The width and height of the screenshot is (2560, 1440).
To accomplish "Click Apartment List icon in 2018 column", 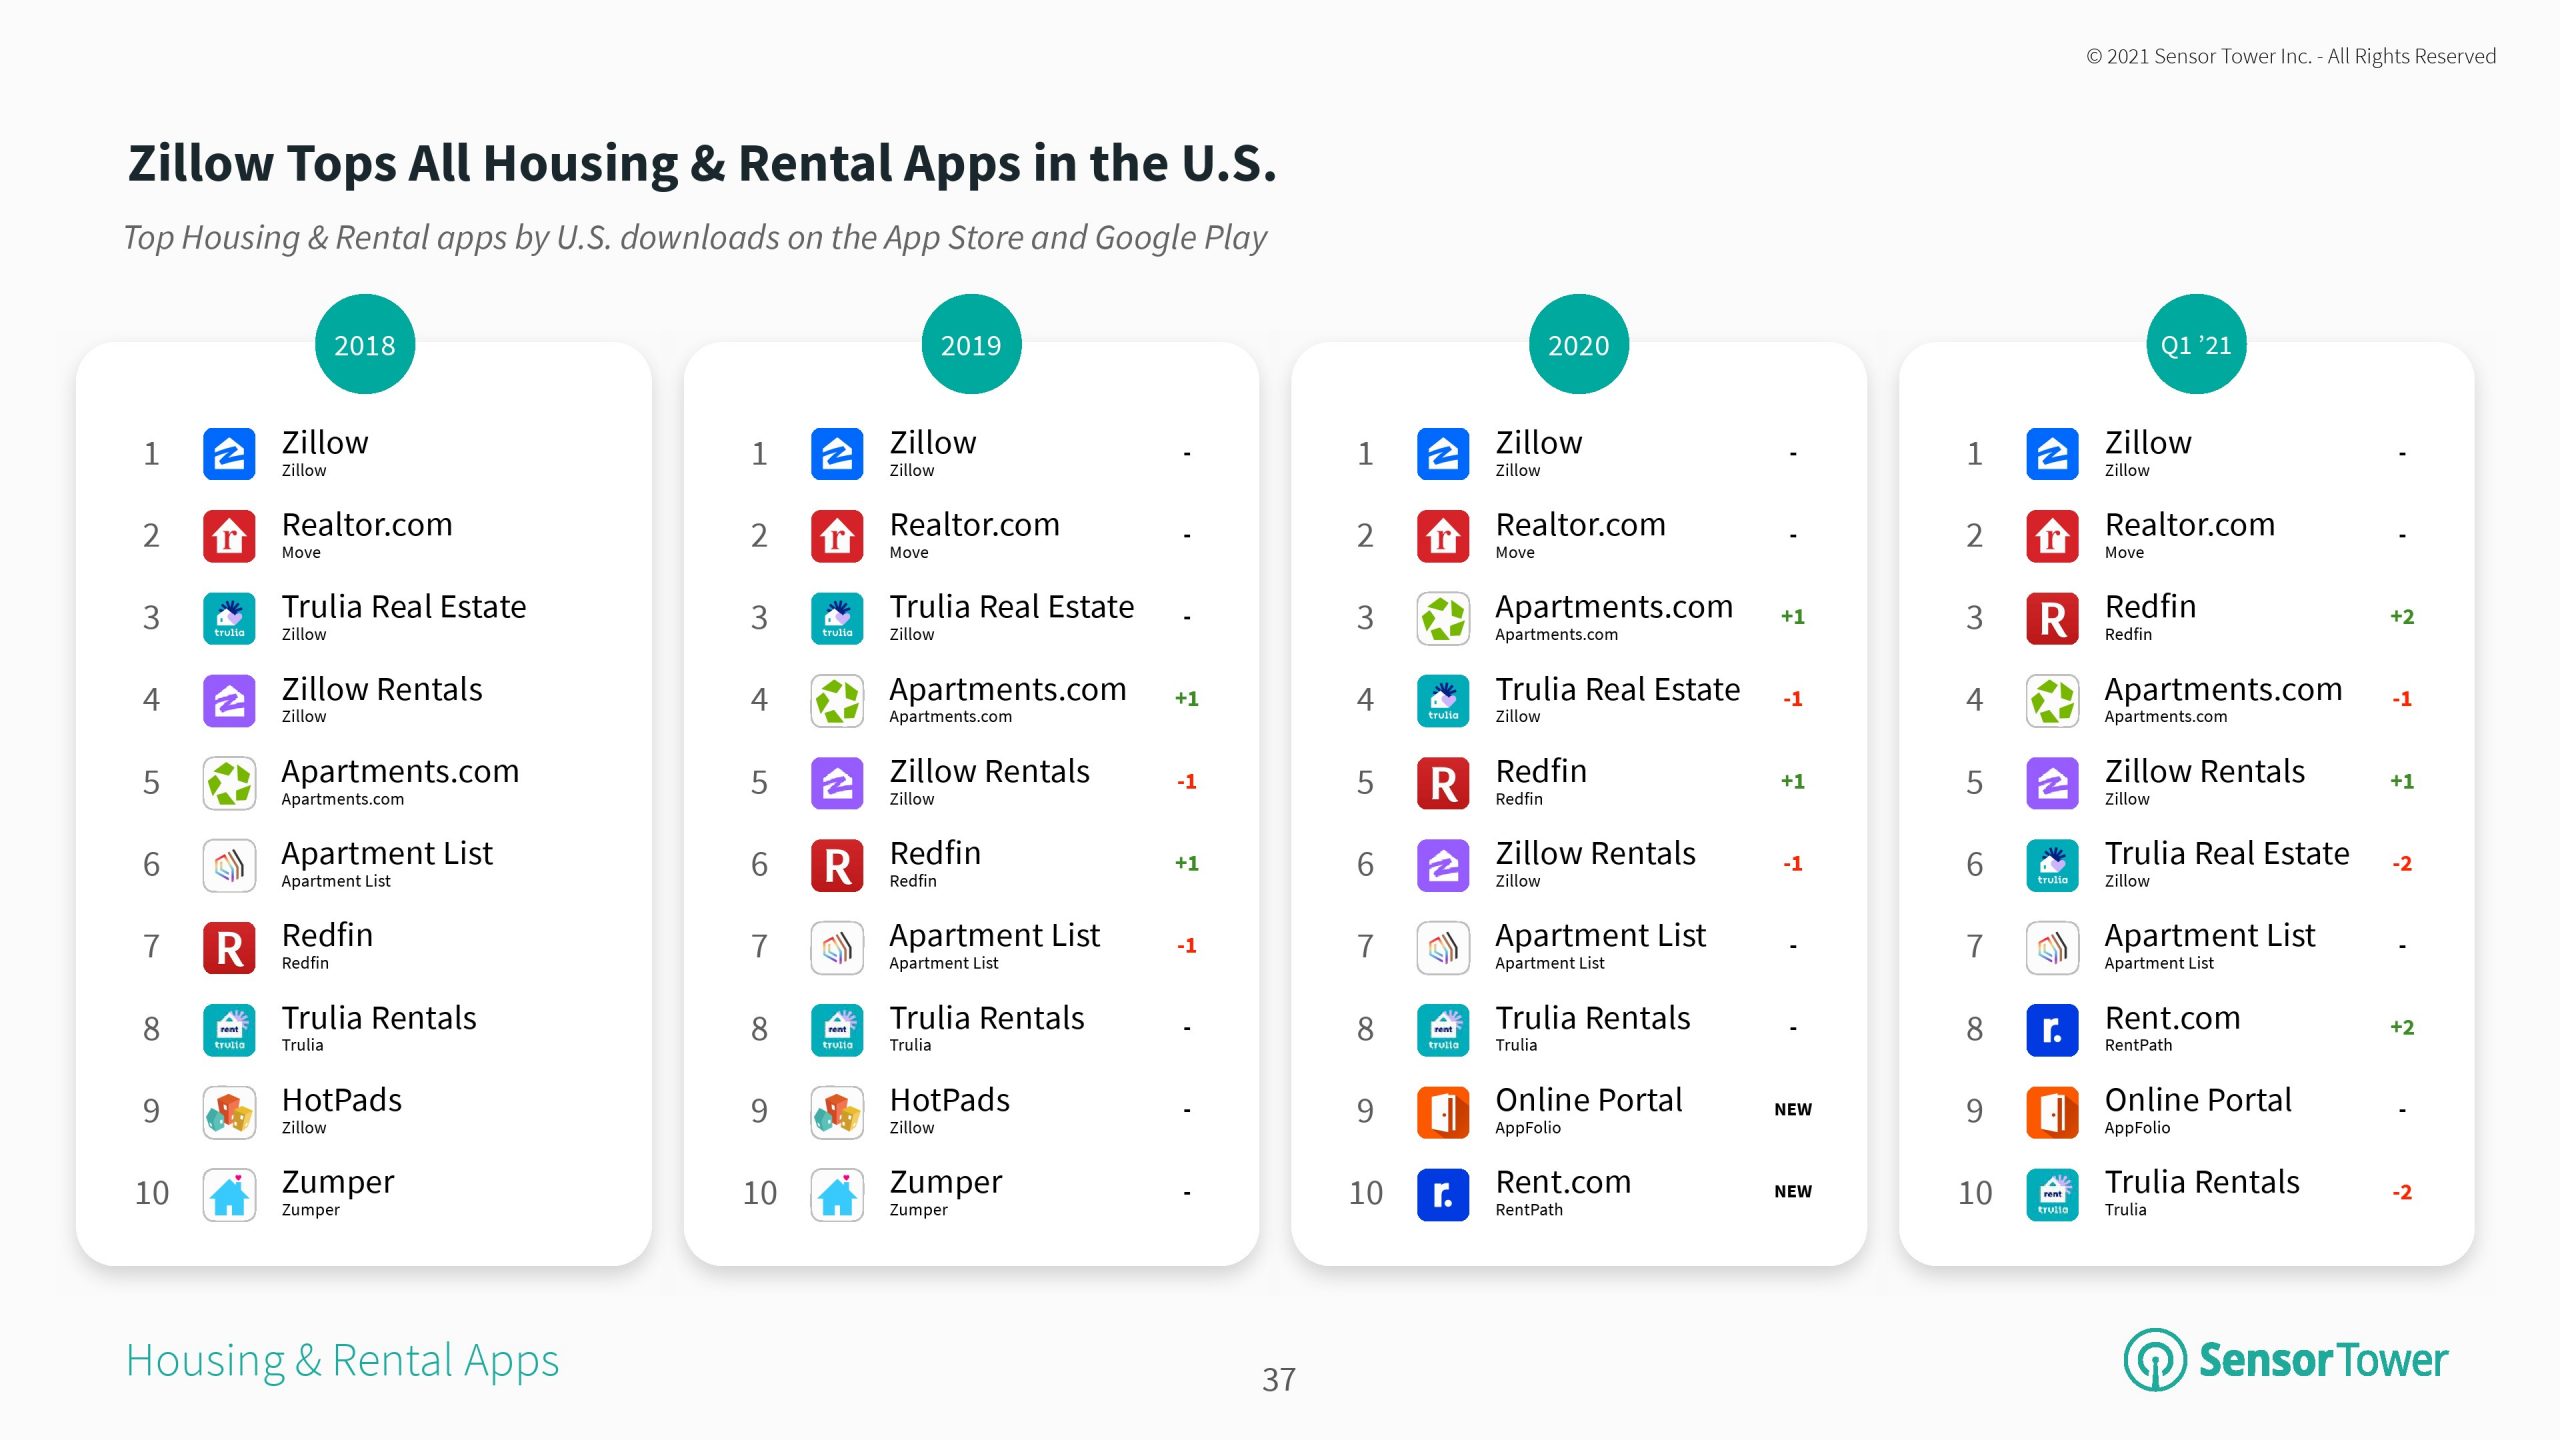I will (229, 865).
